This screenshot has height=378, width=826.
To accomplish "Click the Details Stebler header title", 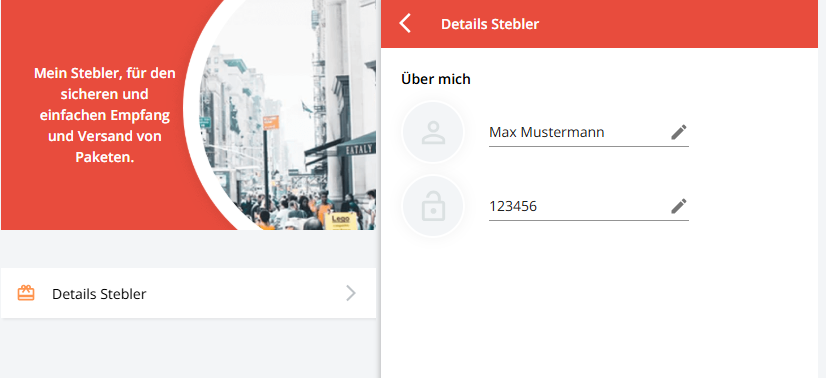I will [x=490, y=24].
